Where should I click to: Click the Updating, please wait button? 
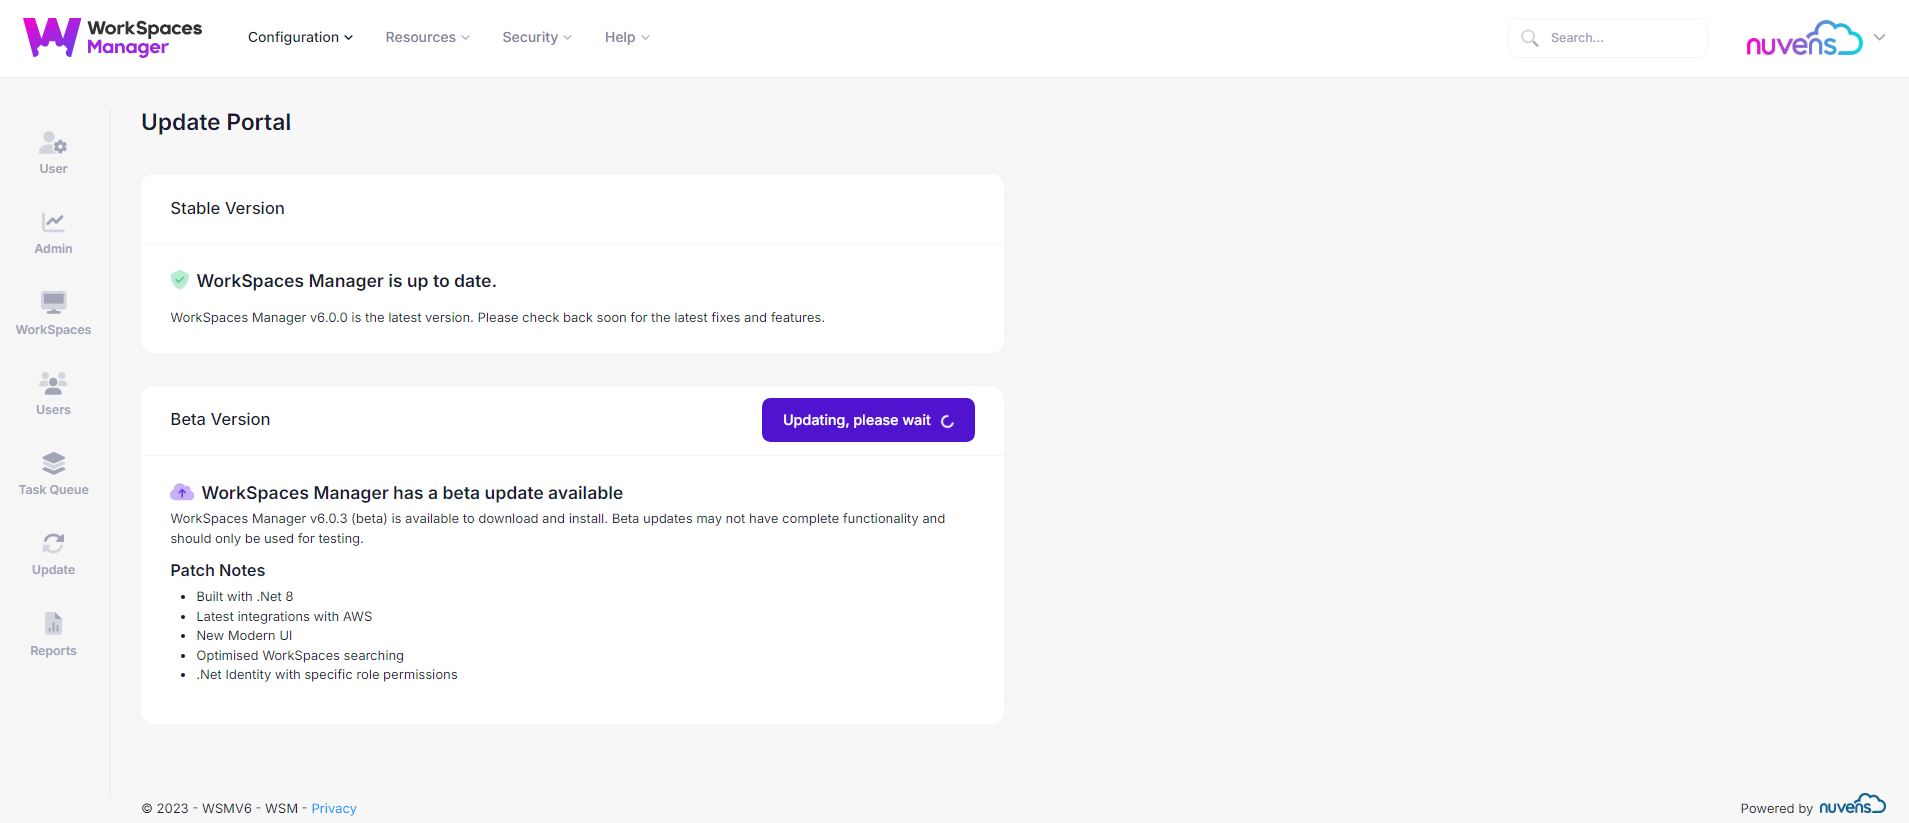(x=868, y=420)
